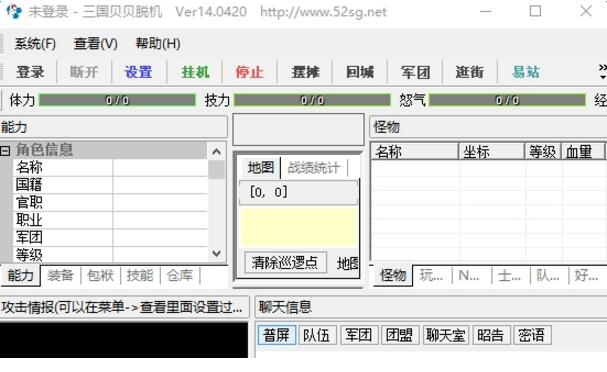Switch to the 仓库 tab
Image resolution: width=607 pixels, height=372 pixels.
[180, 276]
